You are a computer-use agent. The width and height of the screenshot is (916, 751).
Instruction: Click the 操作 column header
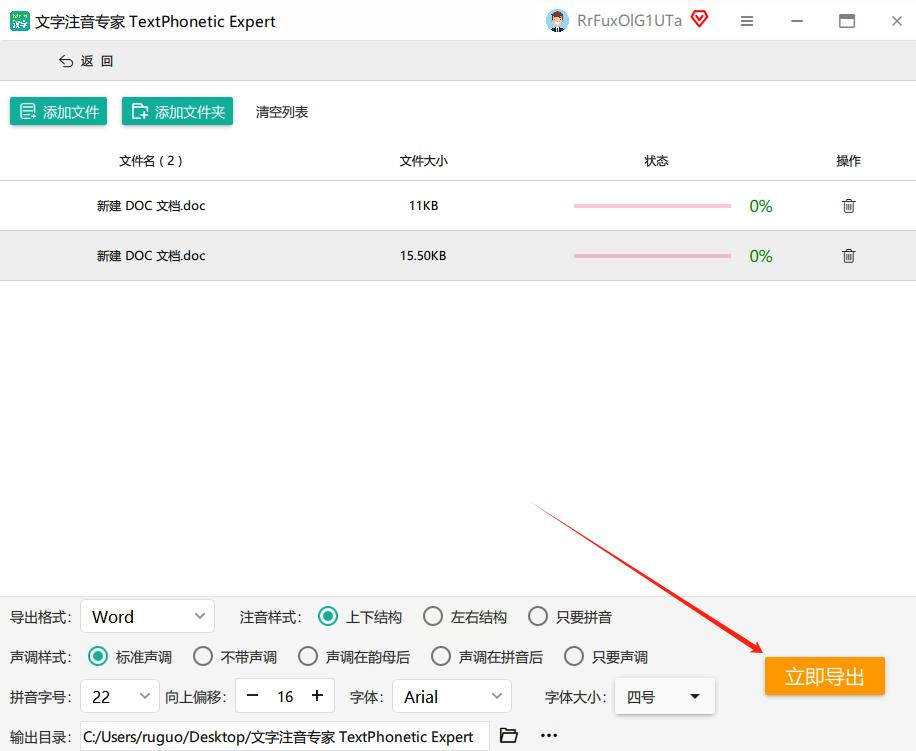click(x=848, y=161)
